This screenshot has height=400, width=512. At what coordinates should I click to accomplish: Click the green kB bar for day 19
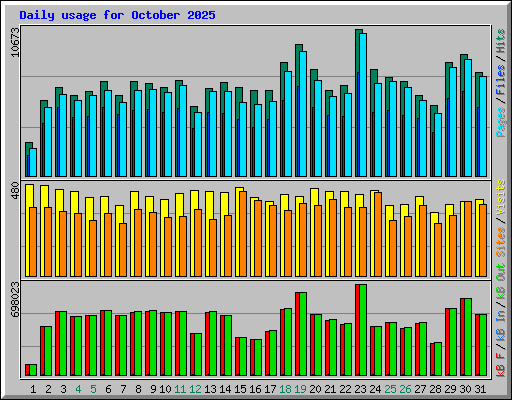coord(303,334)
